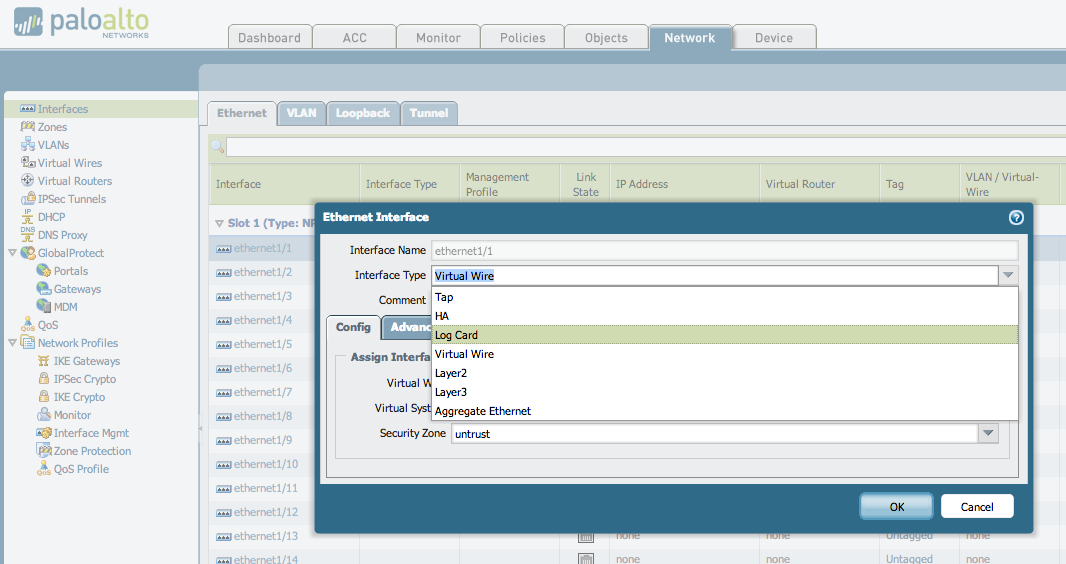Open Zones from the sidebar icon
The image size is (1066, 564).
pos(28,127)
